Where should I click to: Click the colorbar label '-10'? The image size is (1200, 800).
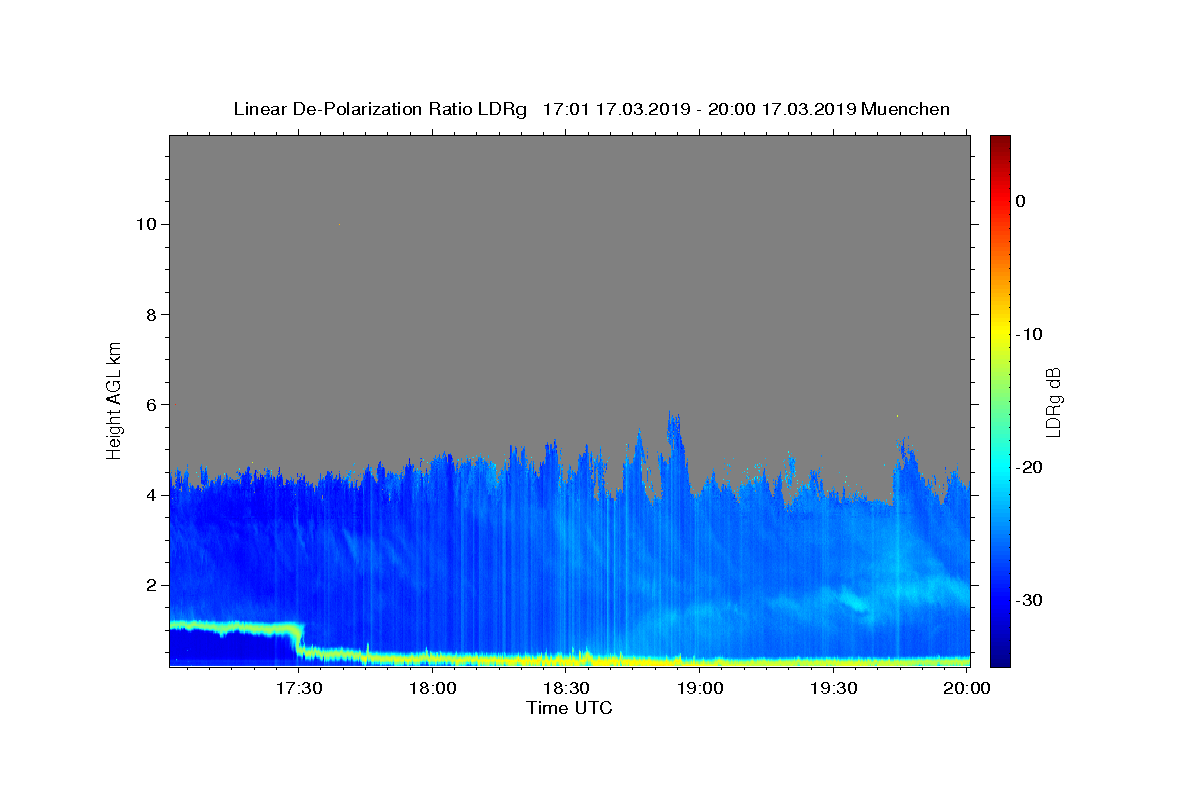click(1031, 334)
